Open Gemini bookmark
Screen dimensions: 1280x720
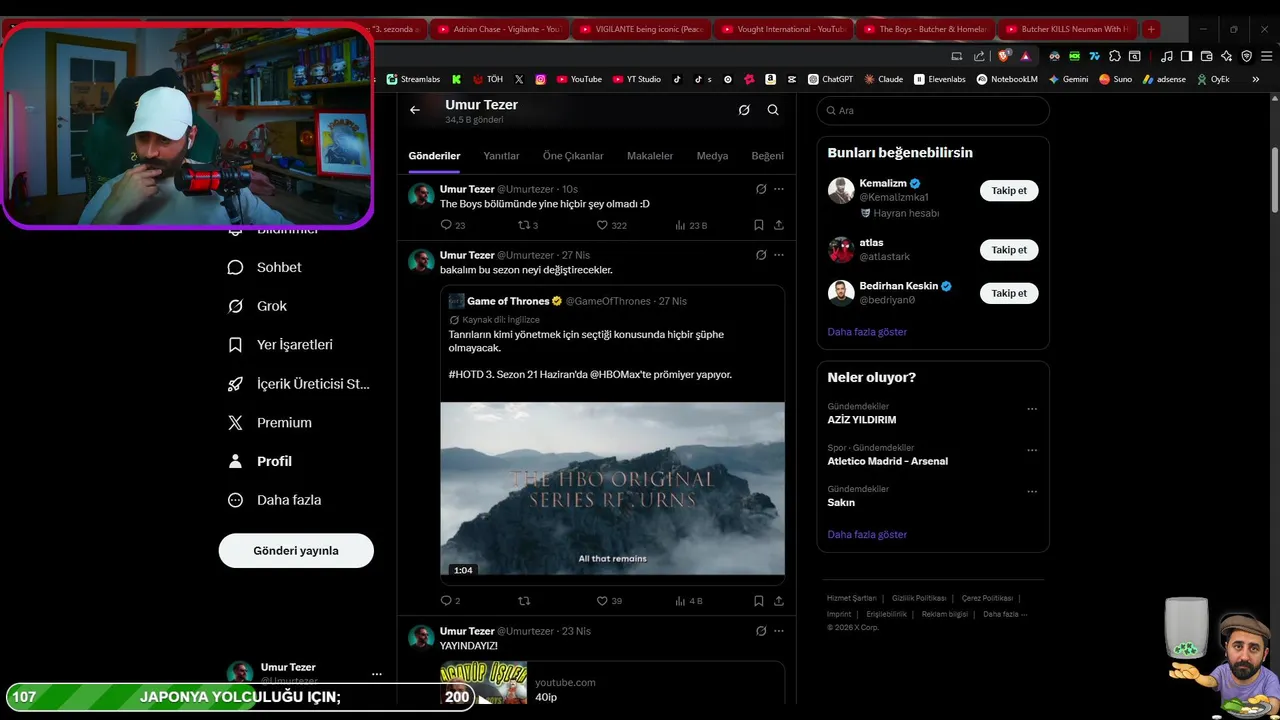click(x=1068, y=79)
